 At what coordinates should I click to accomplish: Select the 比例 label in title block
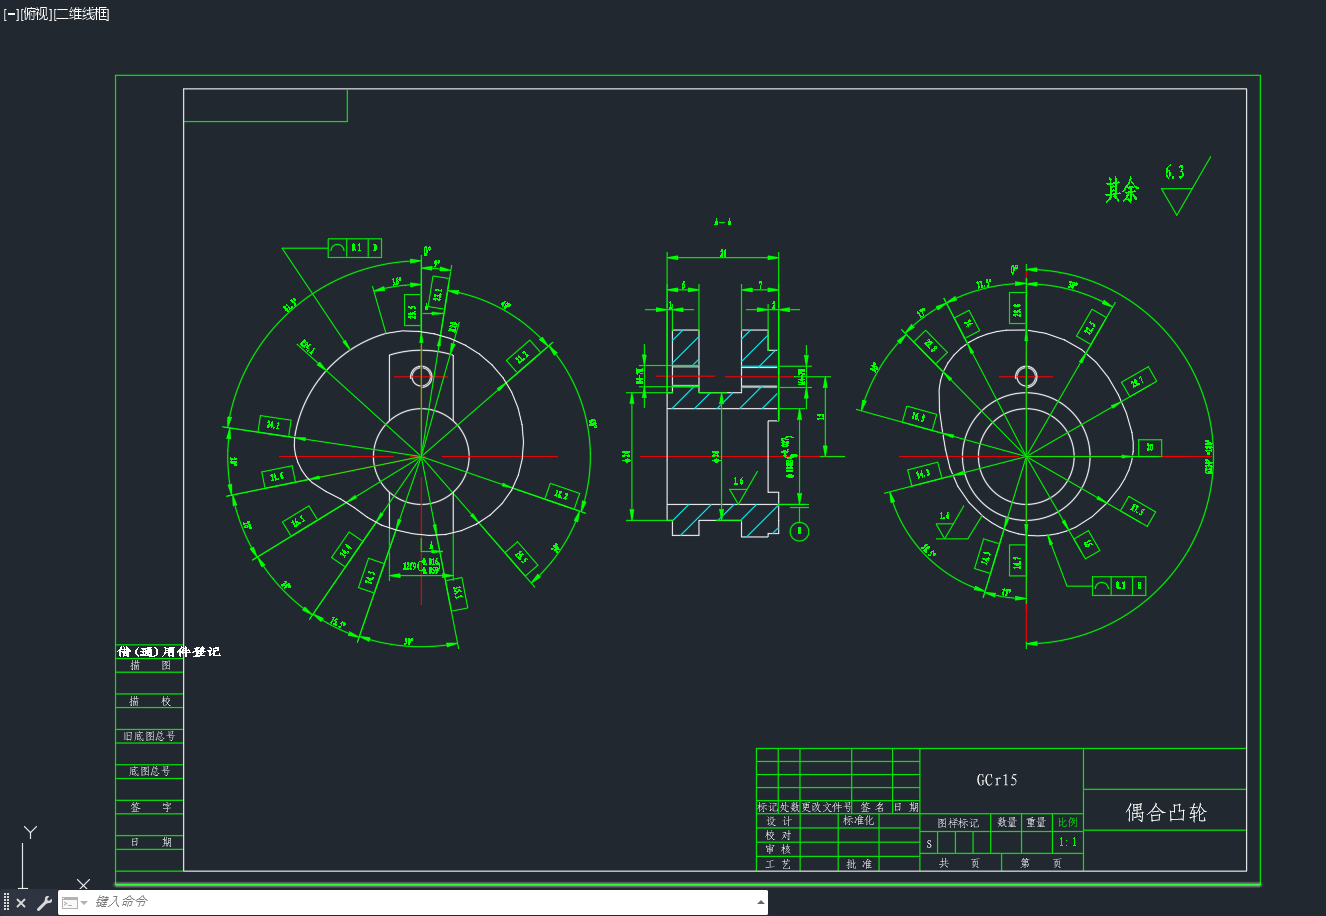coord(1068,822)
